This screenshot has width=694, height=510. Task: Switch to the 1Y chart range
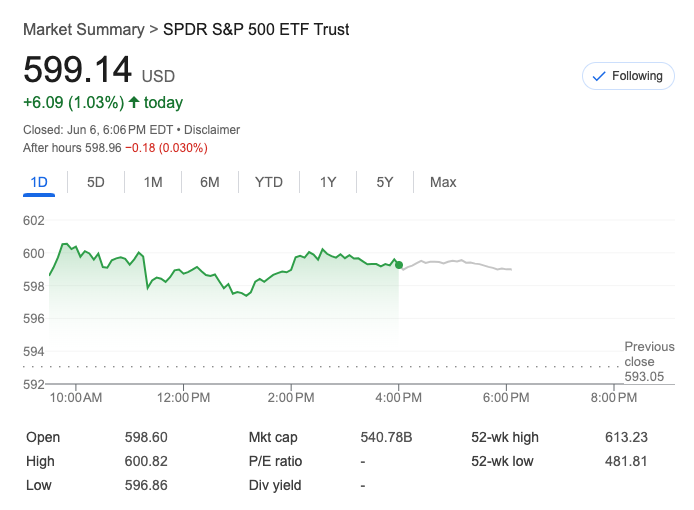(328, 182)
